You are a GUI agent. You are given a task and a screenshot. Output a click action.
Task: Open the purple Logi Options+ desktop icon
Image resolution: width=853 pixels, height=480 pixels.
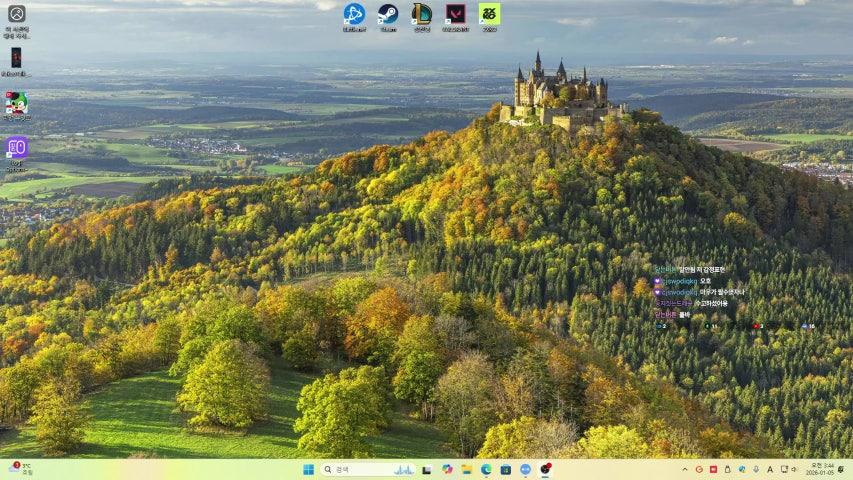[16, 148]
